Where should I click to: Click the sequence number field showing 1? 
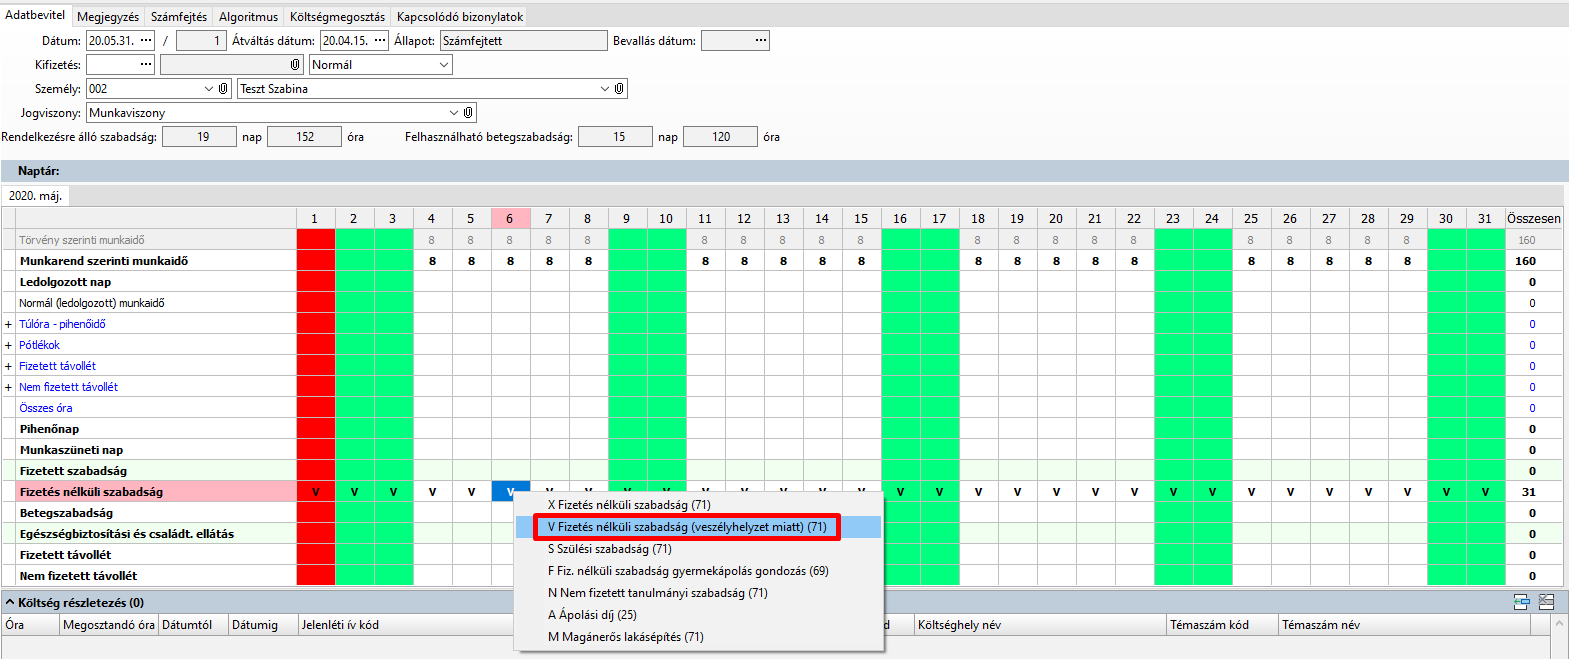(201, 41)
